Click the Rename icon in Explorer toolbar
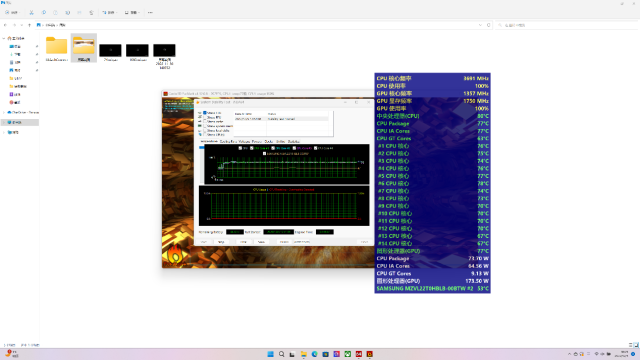 point(67,13)
